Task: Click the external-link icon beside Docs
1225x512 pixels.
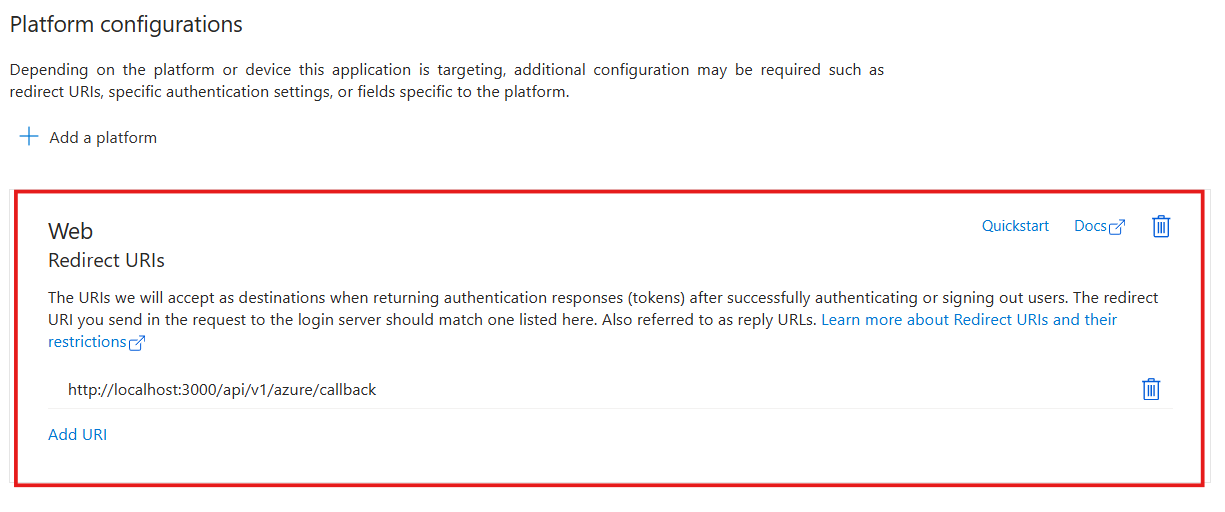Action: [x=1117, y=227]
